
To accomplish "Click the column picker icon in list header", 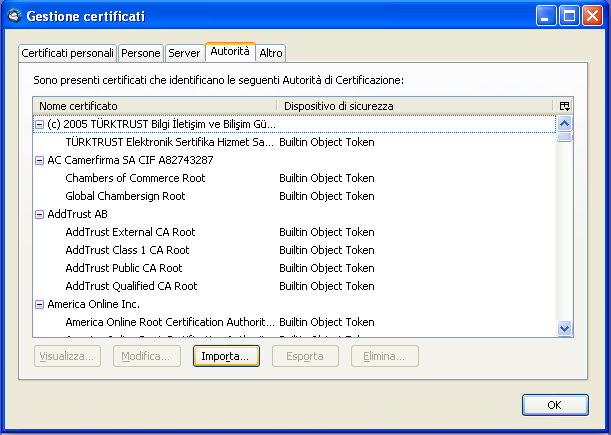I will point(564,105).
